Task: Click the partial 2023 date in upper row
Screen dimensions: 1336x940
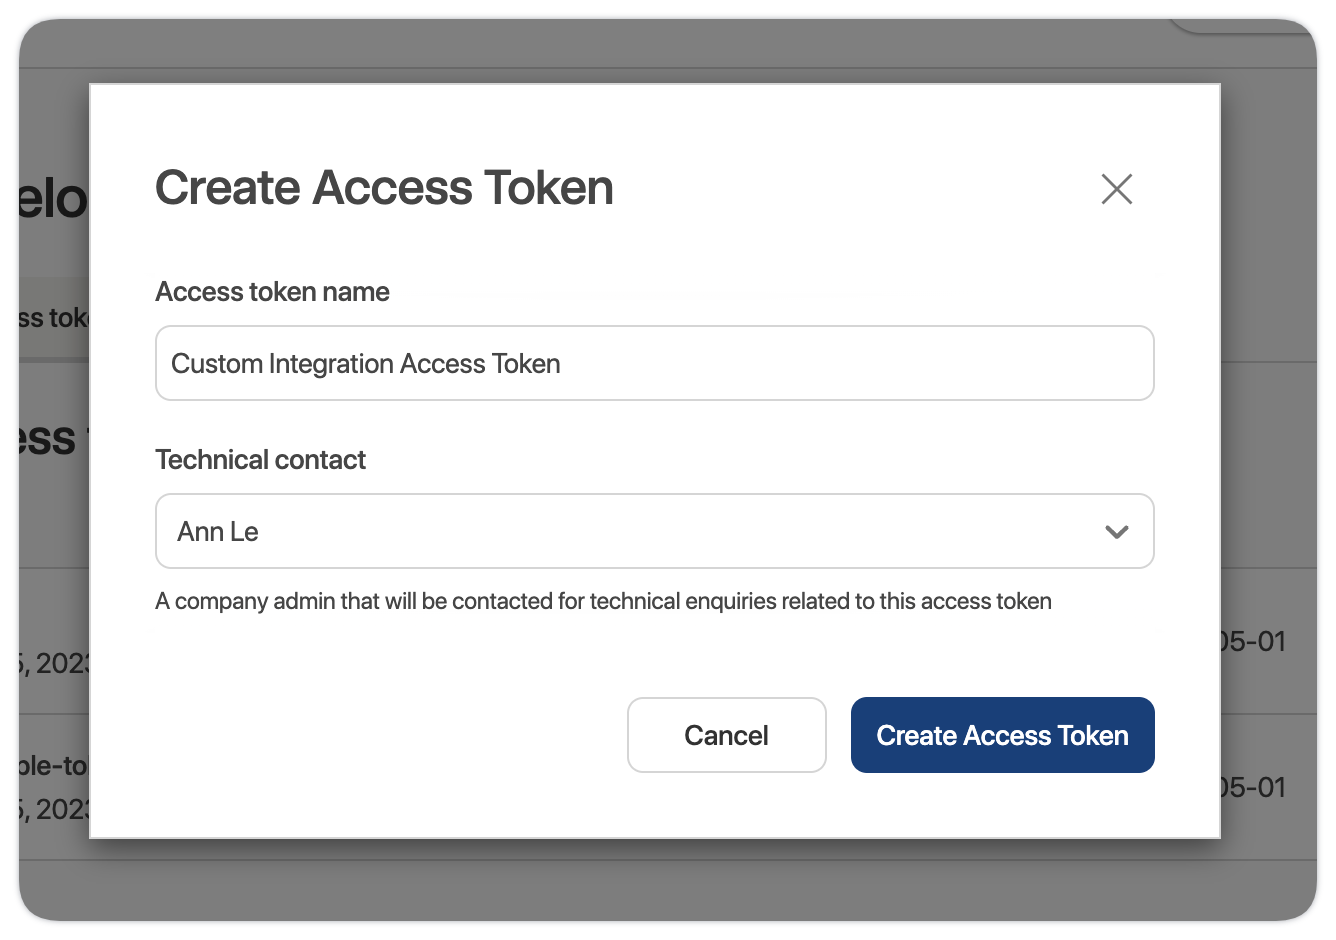Action: click(x=58, y=663)
